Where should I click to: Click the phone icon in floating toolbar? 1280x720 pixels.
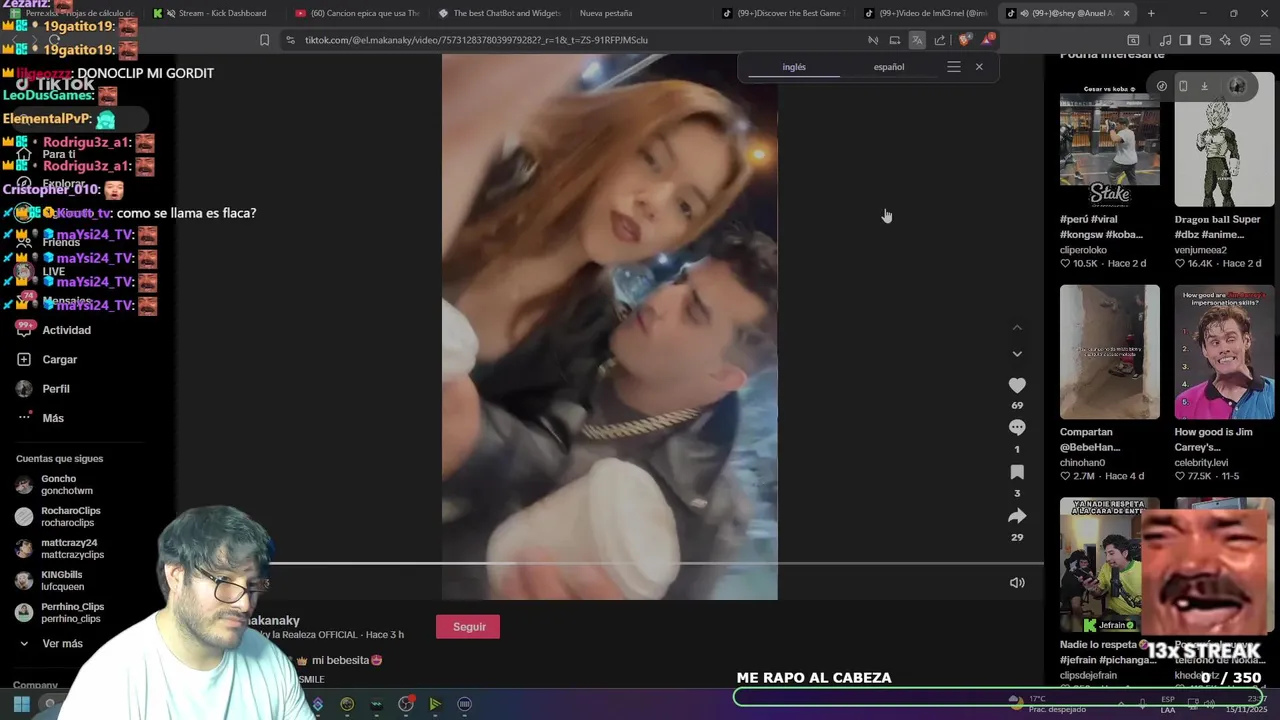pos(1183,86)
